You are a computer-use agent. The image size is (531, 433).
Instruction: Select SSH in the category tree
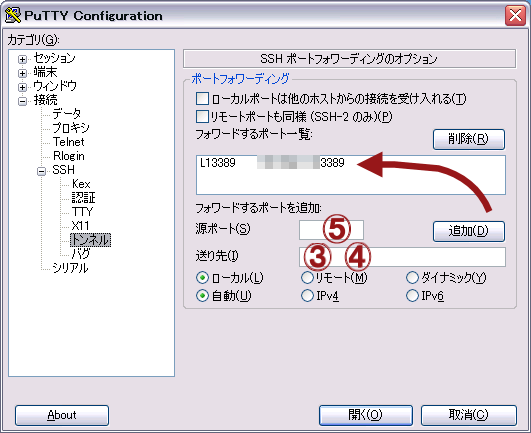tap(64, 170)
